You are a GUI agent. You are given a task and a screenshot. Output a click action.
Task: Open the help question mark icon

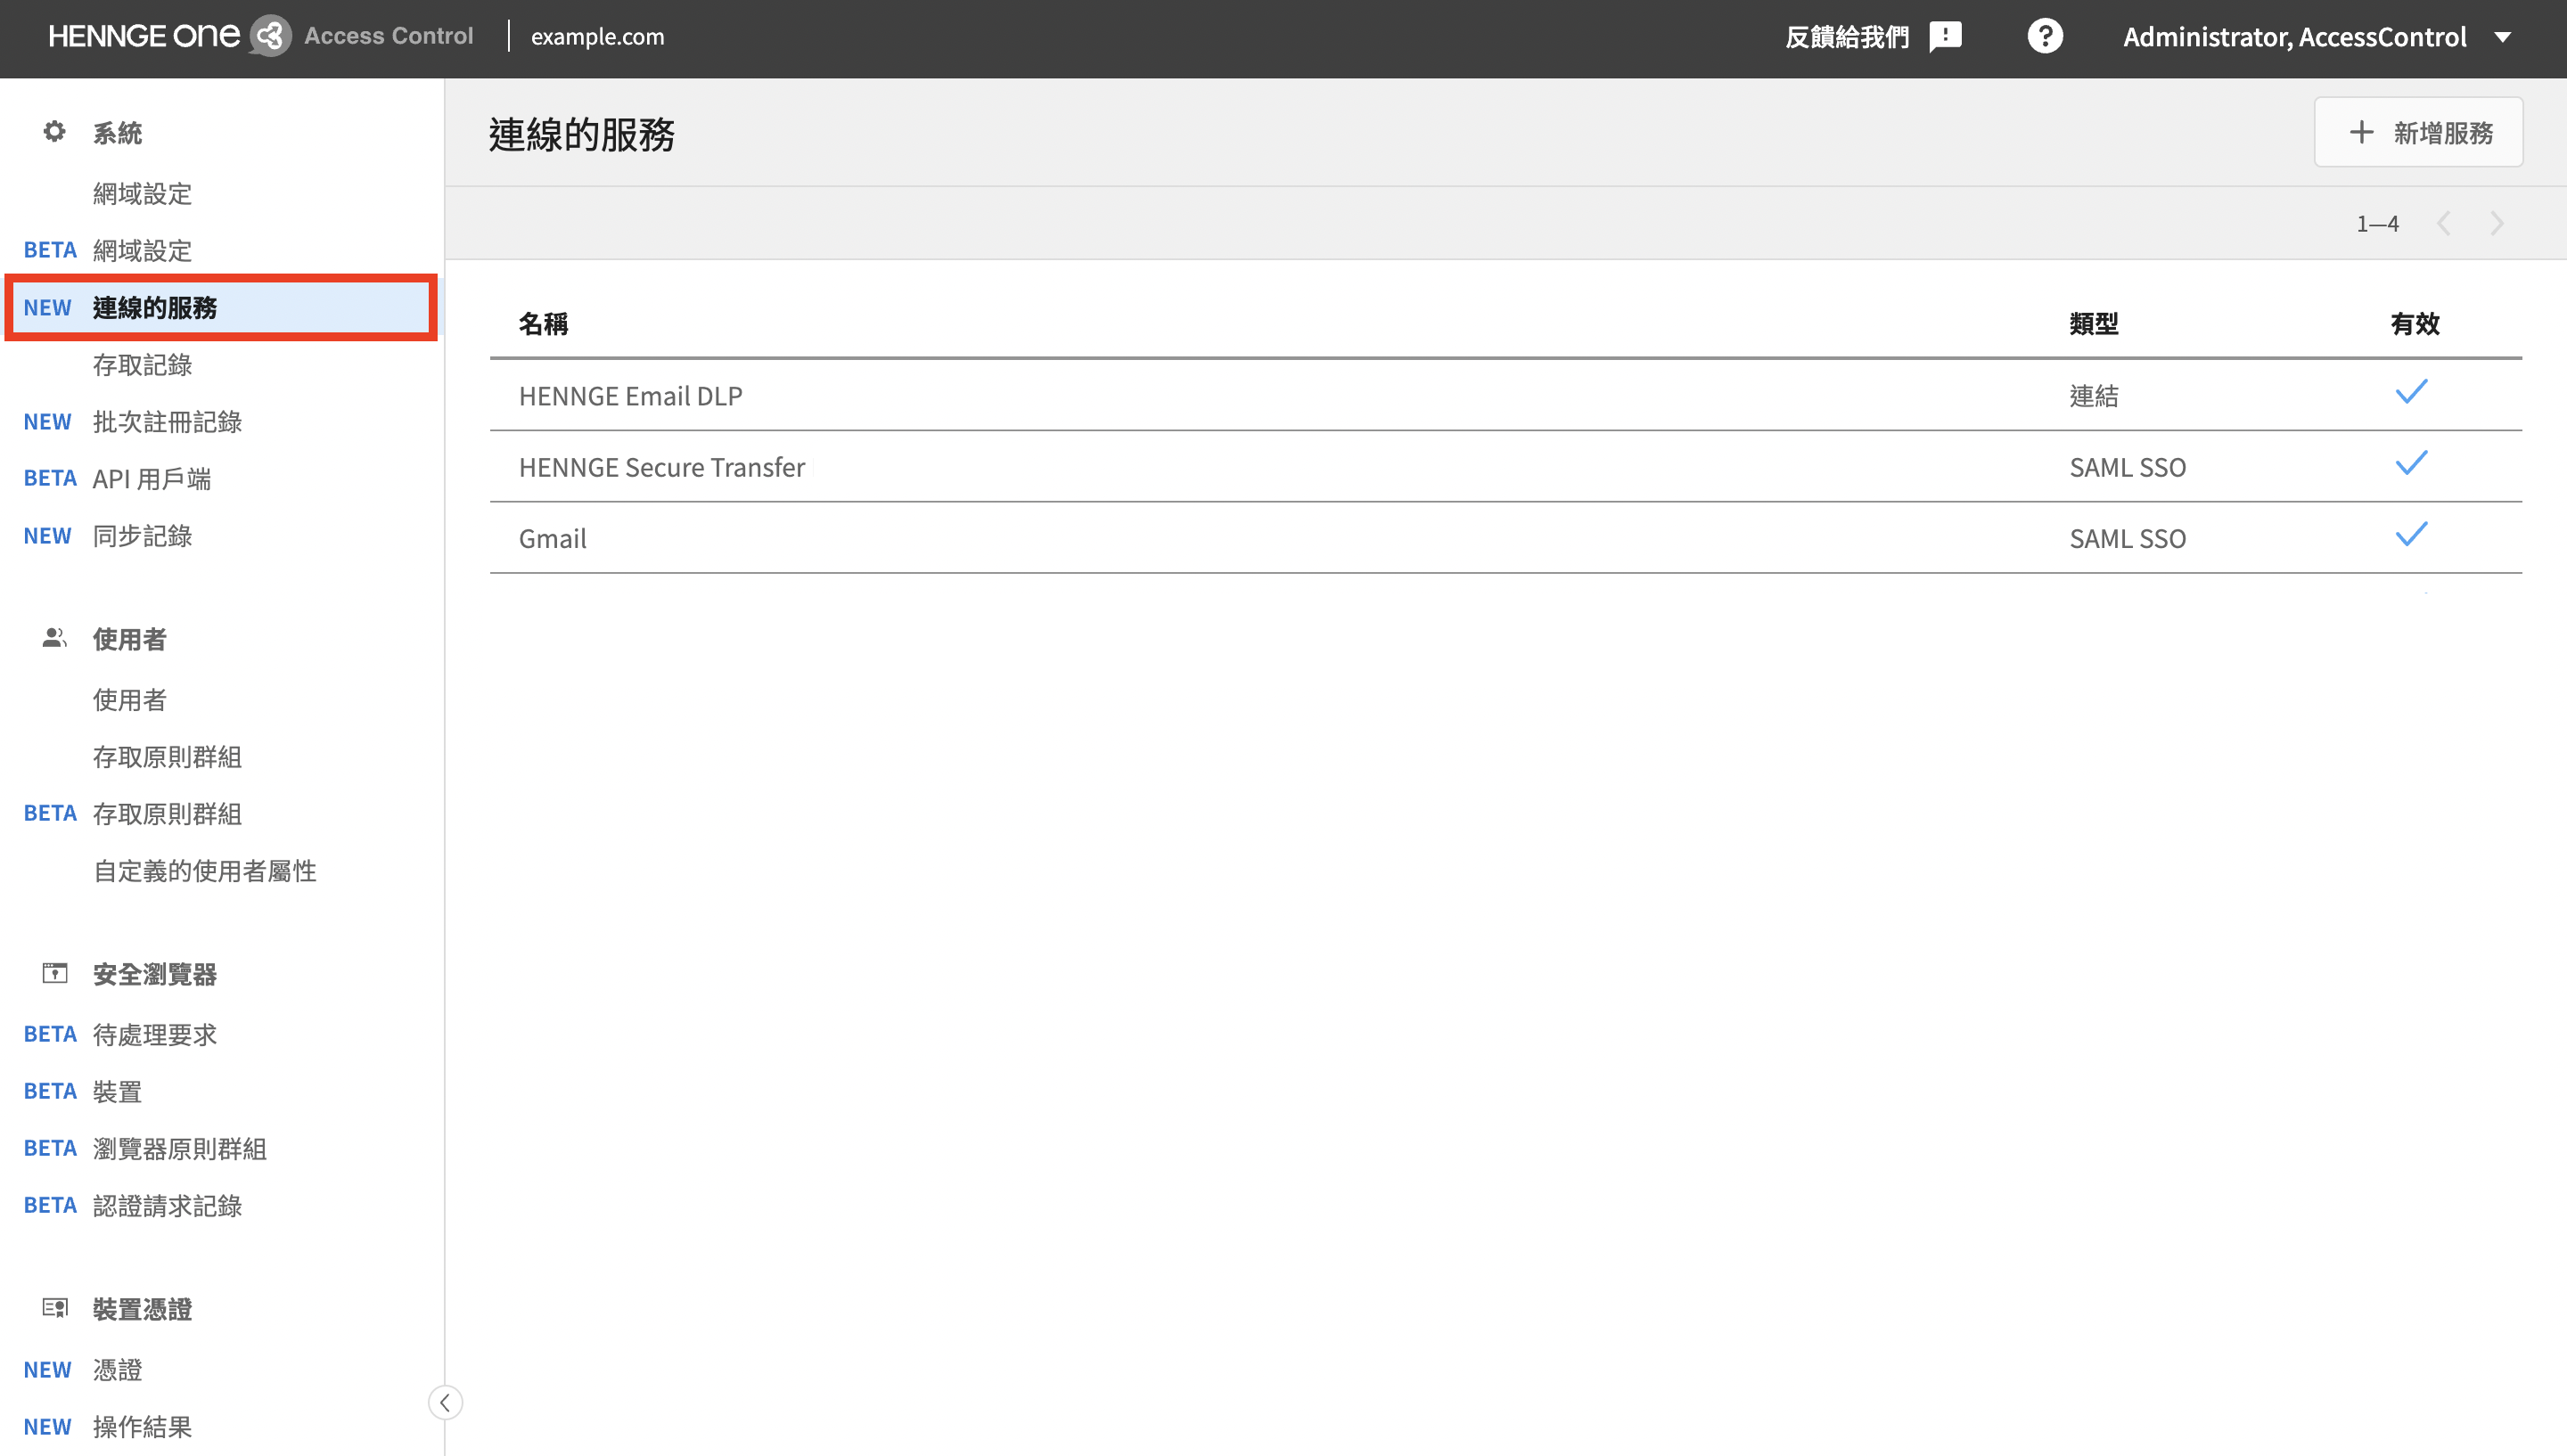2045,37
